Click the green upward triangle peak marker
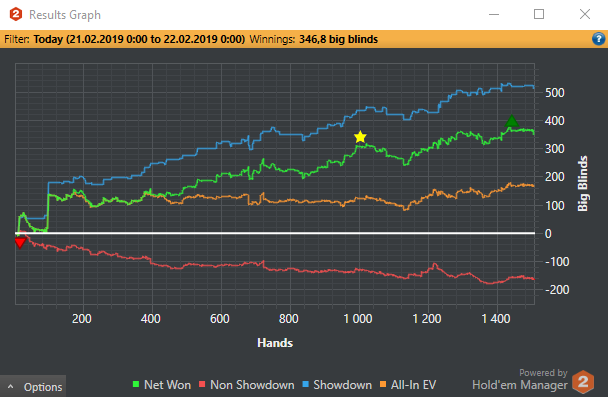The image size is (608, 397). click(x=512, y=121)
